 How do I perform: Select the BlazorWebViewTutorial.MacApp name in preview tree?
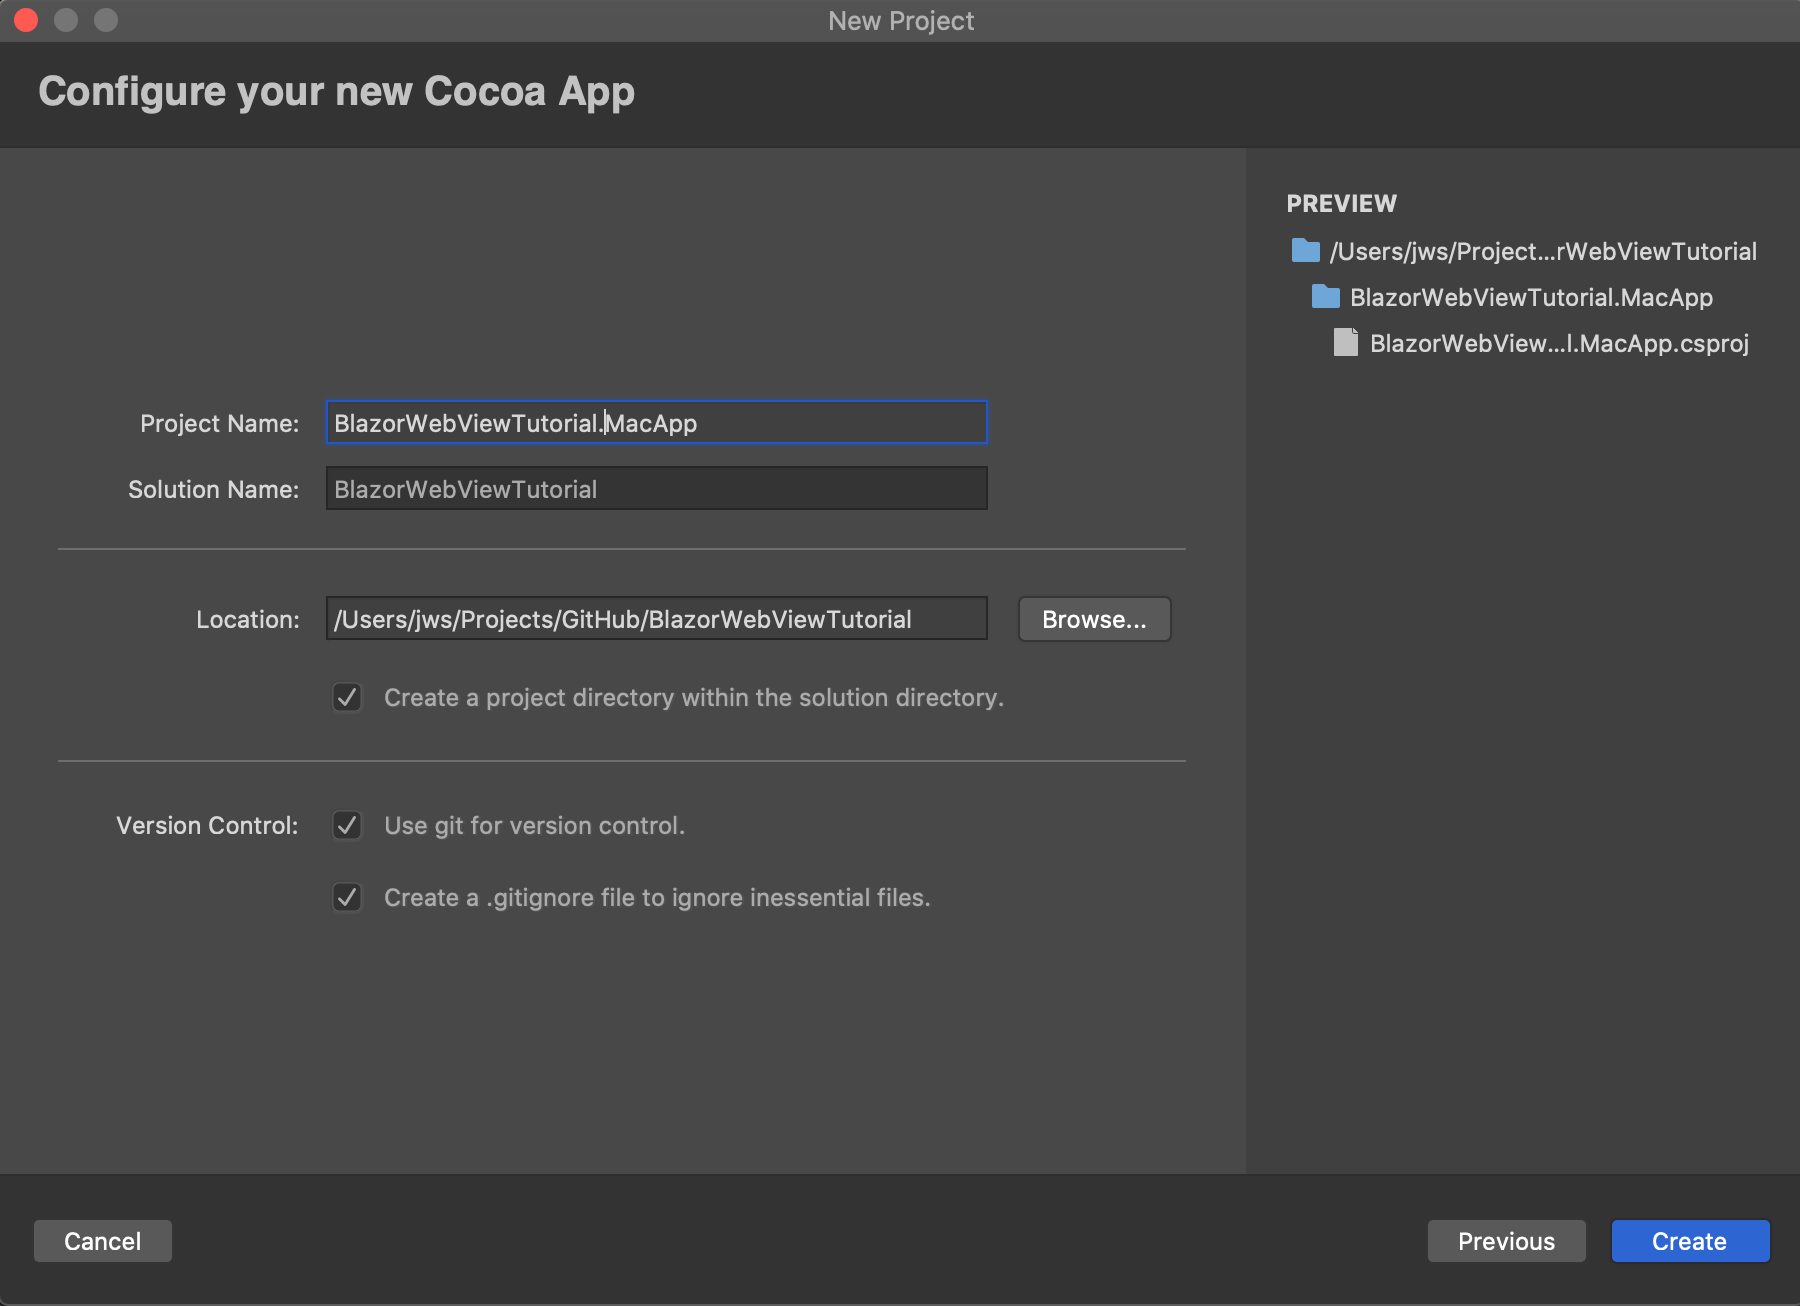(x=1530, y=297)
